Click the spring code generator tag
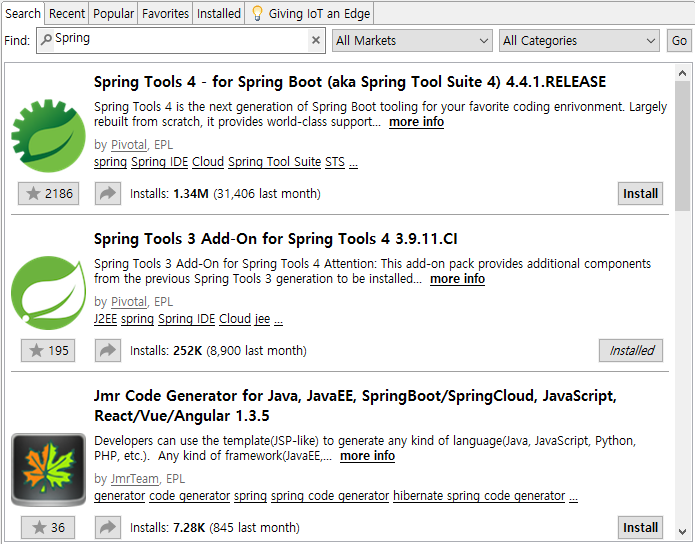The image size is (695, 544). coord(330,496)
